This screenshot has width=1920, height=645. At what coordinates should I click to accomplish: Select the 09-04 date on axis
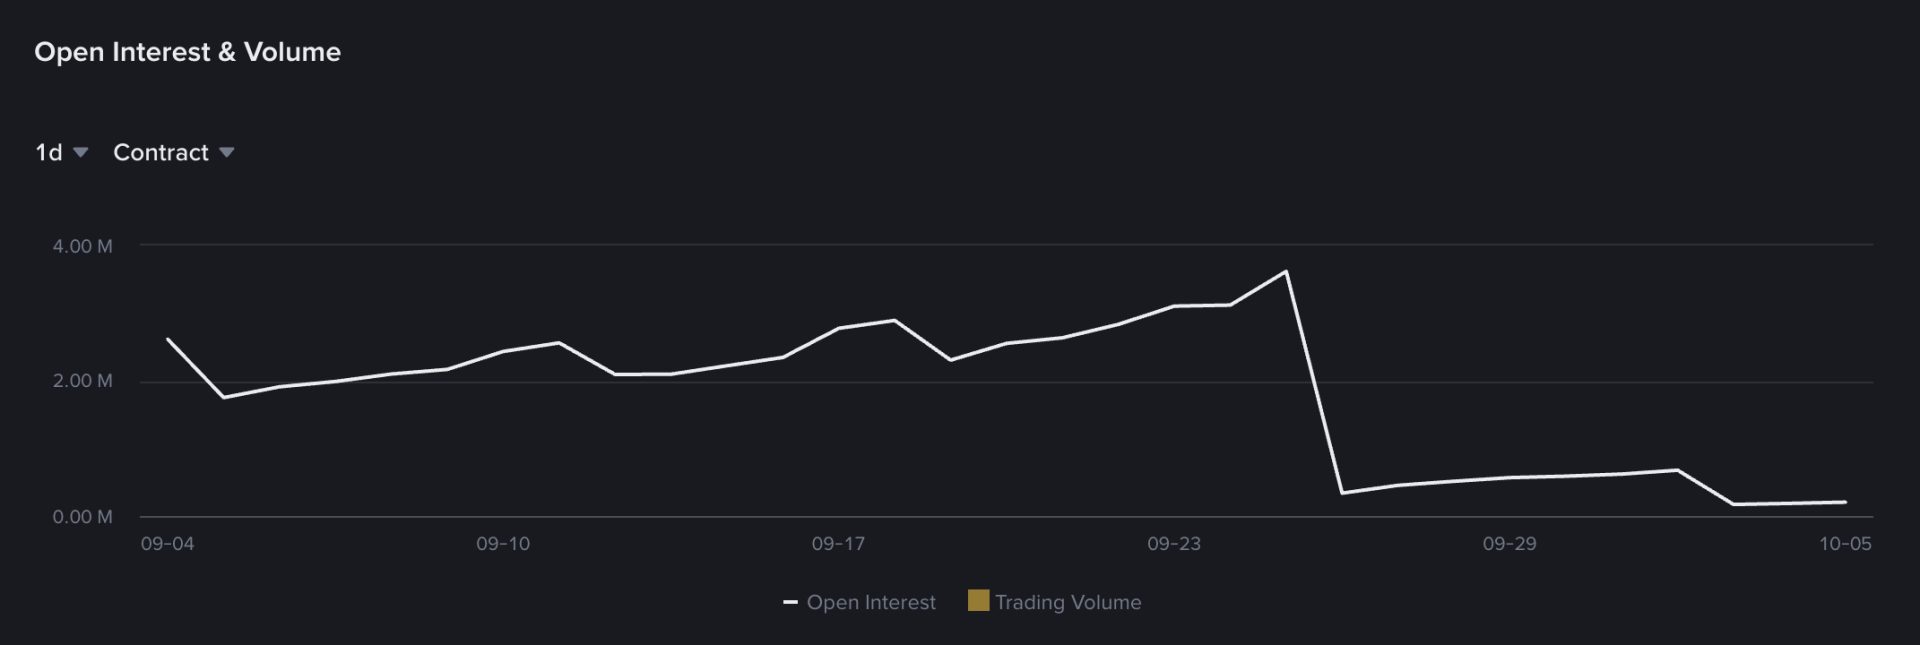tap(167, 544)
